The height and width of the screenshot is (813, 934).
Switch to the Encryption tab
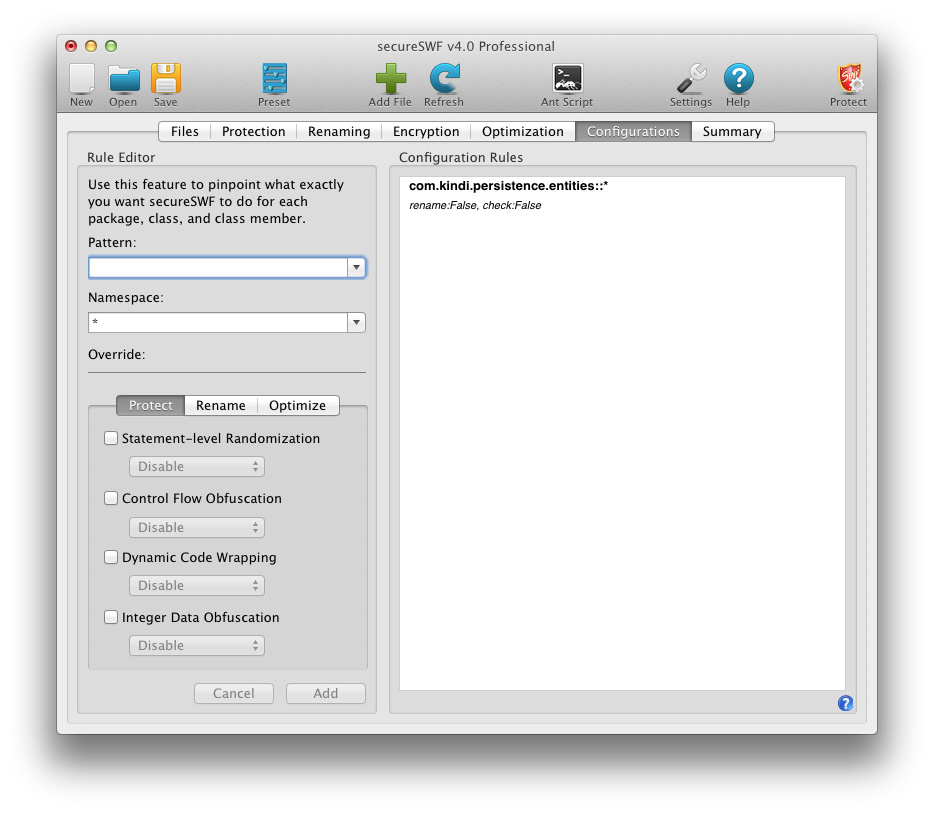click(426, 132)
